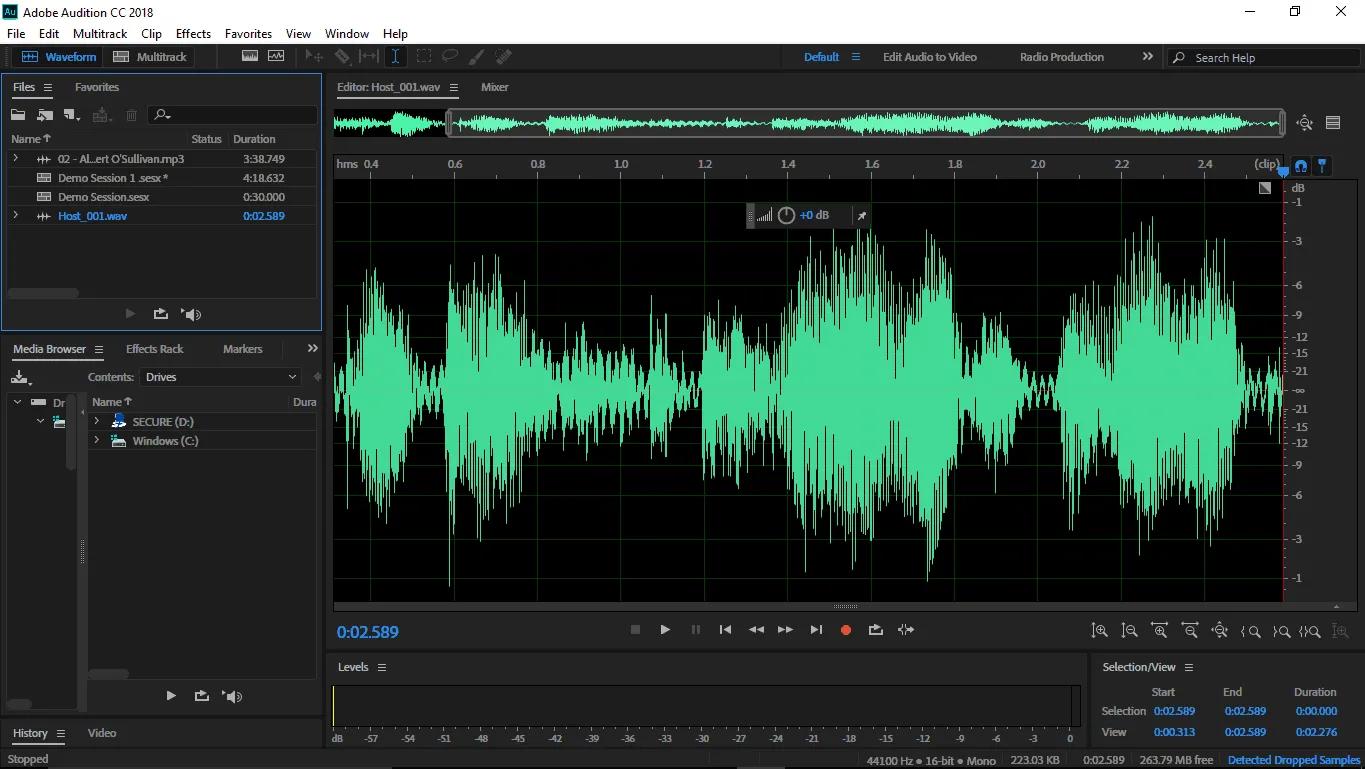The height and width of the screenshot is (769, 1365).
Task: Click Detected Dropped Samples in status bar
Action: coord(1292,759)
